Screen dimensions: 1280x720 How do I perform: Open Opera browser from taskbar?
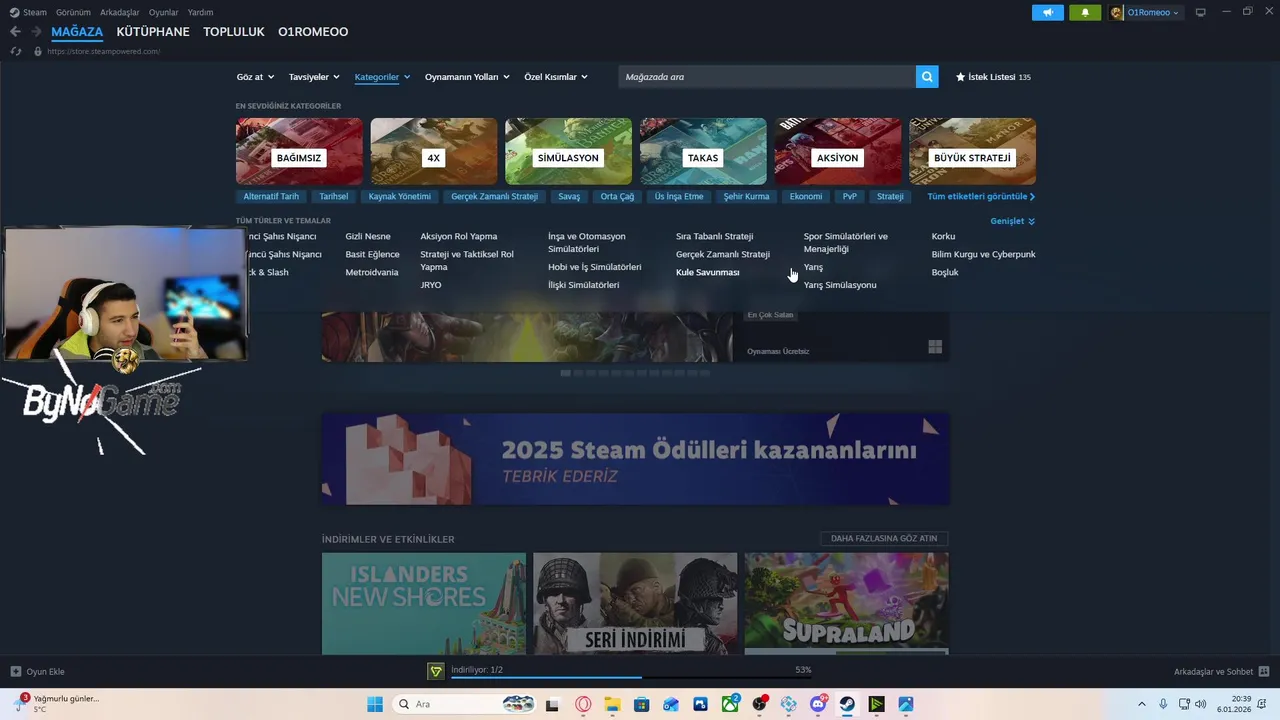[x=583, y=704]
